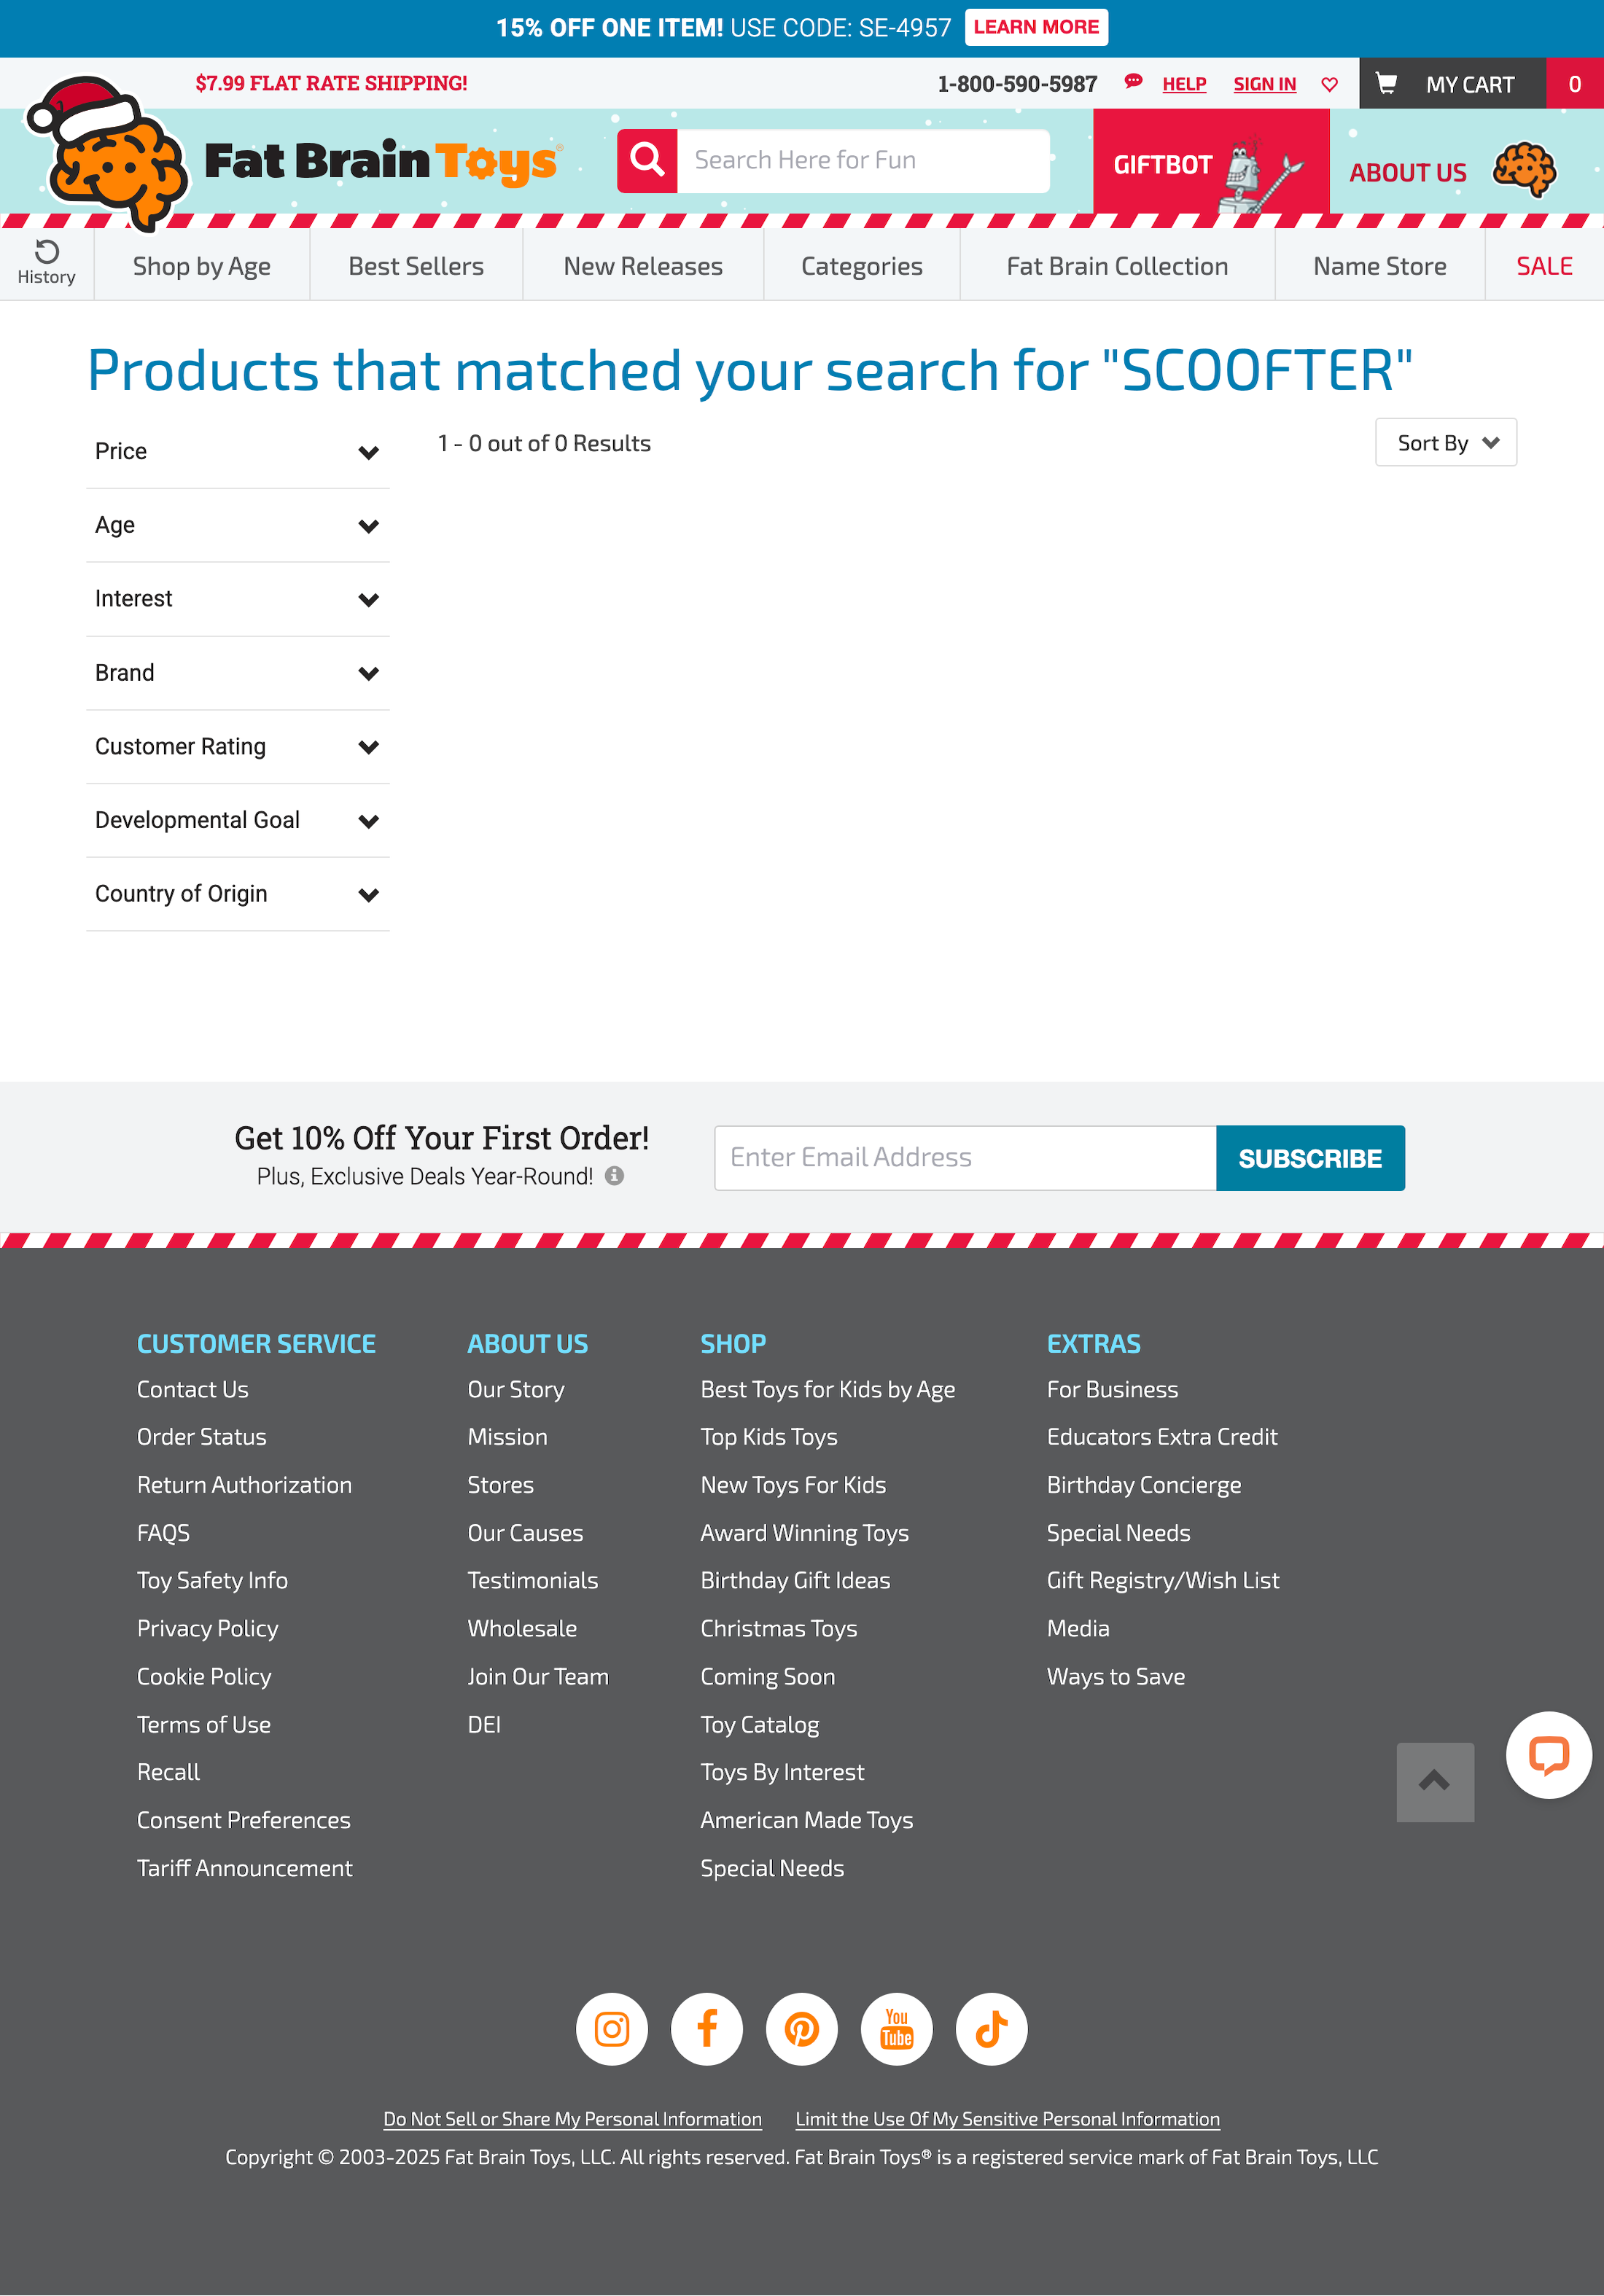This screenshot has height=2296, width=1604.
Task: Open the wishlist heart icon
Action: pyautogui.click(x=1329, y=84)
